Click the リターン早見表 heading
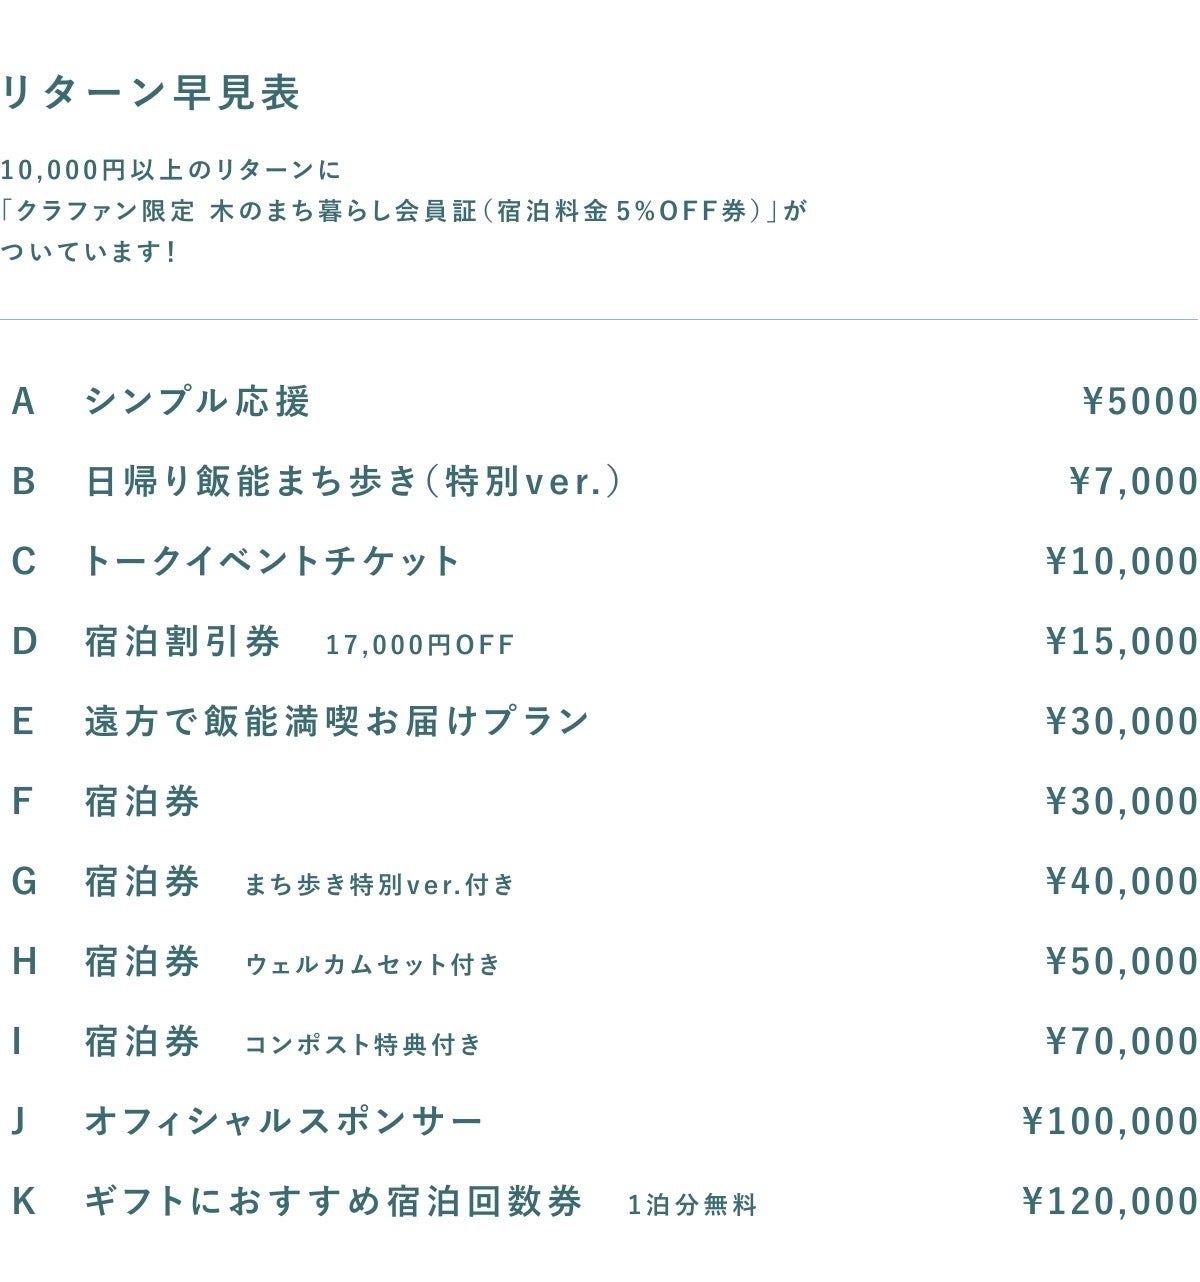 (x=151, y=93)
